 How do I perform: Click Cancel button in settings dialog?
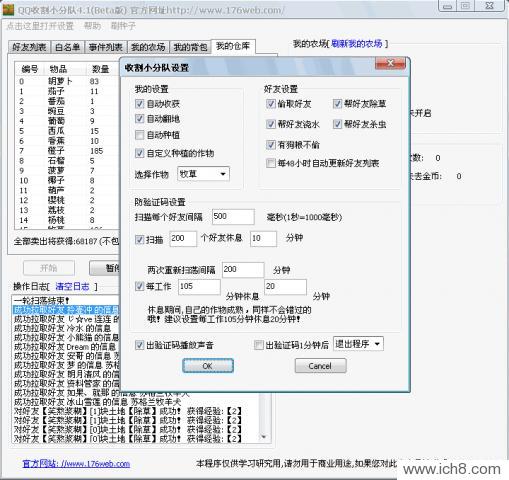(x=320, y=366)
